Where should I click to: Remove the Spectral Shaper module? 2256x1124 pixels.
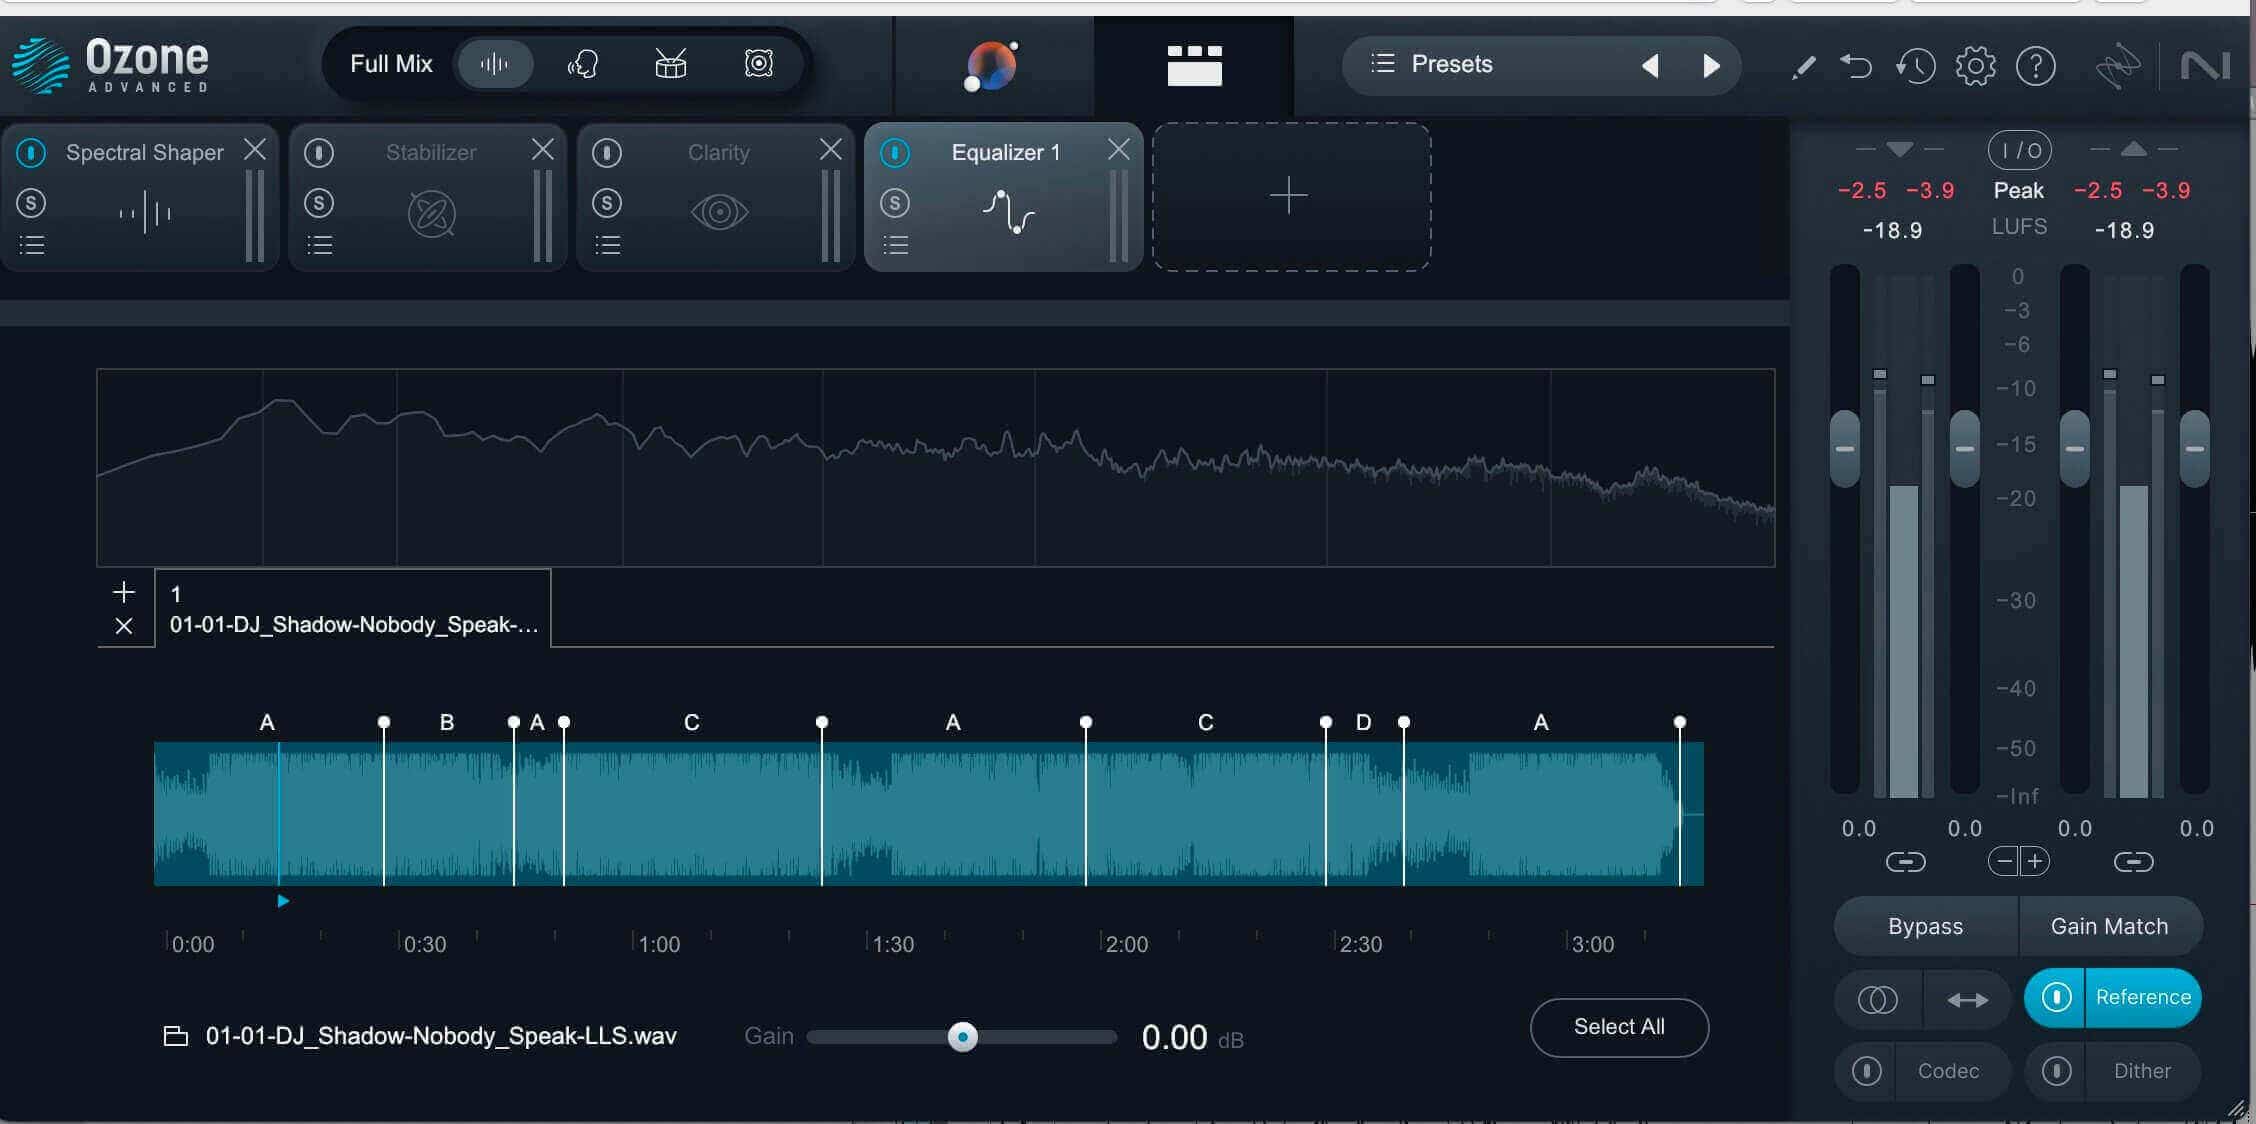255,149
